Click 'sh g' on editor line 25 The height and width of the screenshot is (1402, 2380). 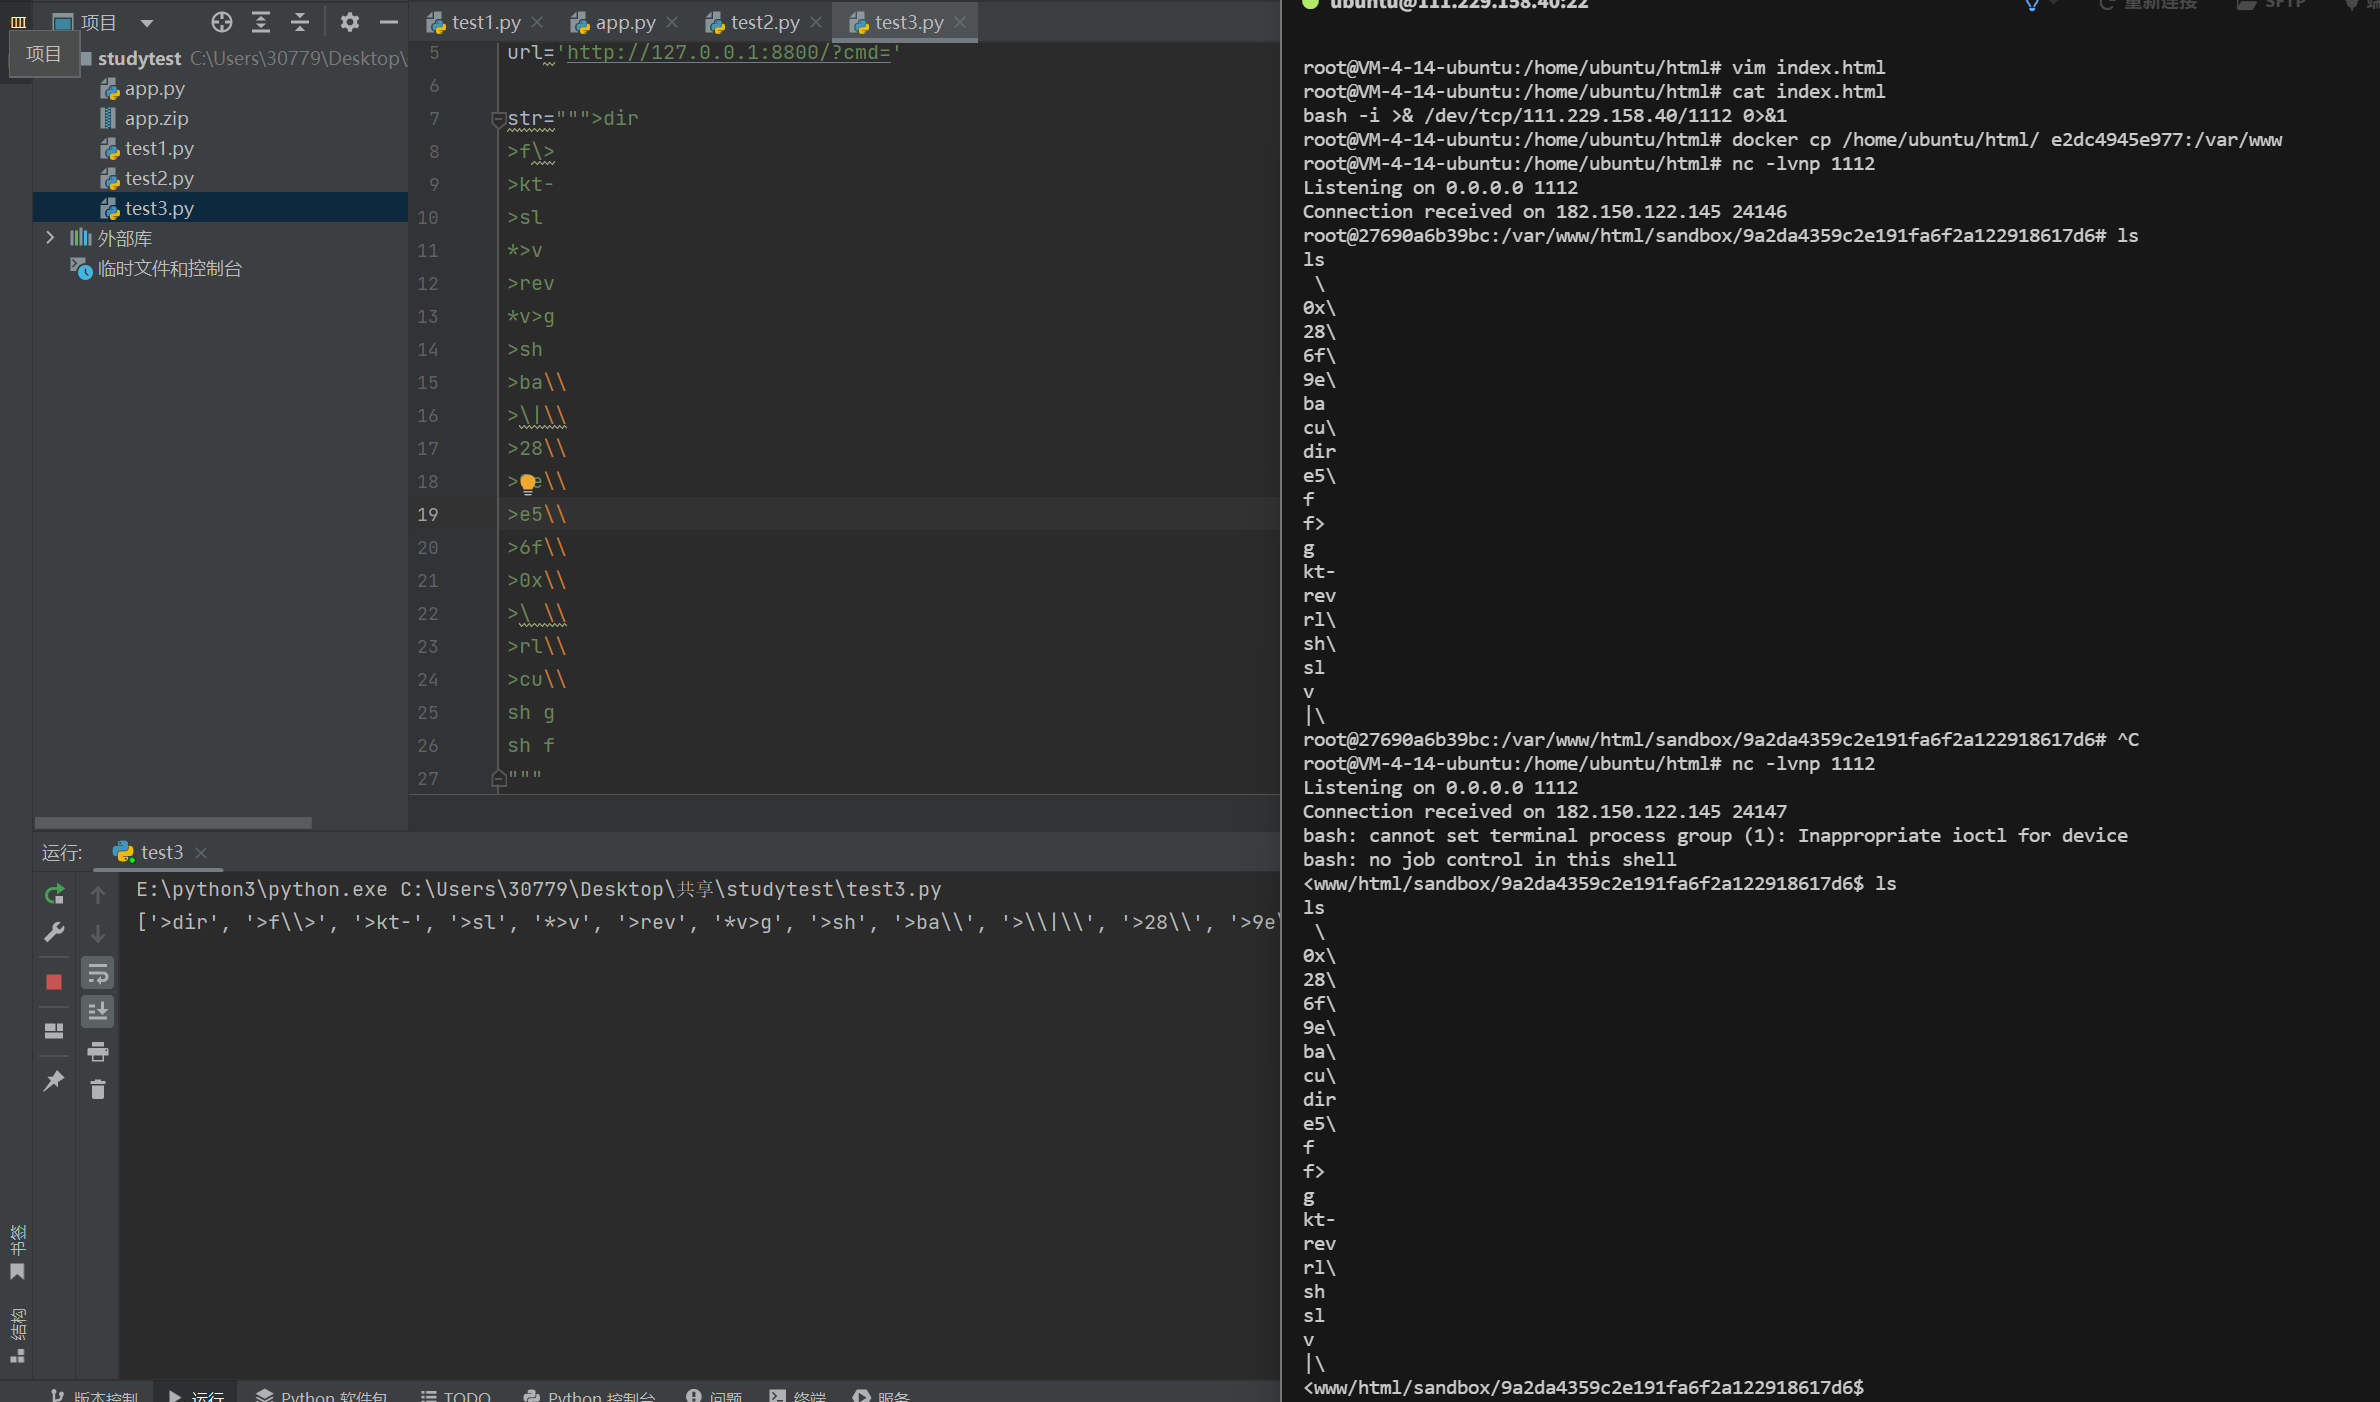(531, 712)
